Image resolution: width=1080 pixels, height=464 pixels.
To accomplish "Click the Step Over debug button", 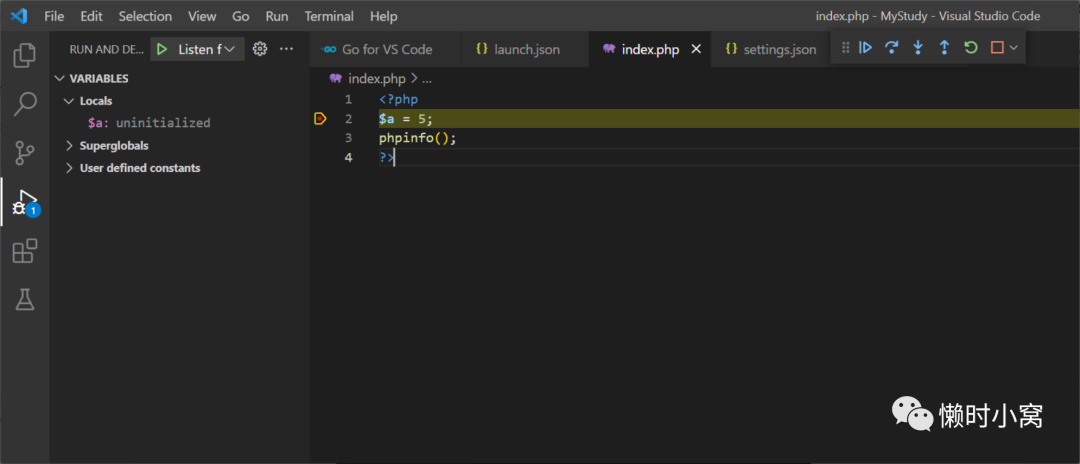I will tap(892, 48).
